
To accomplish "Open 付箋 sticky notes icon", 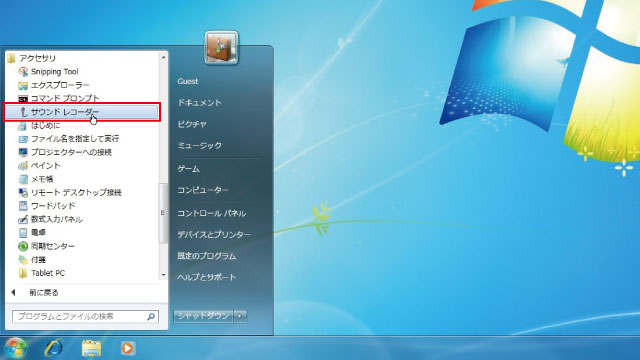I will coord(23,260).
